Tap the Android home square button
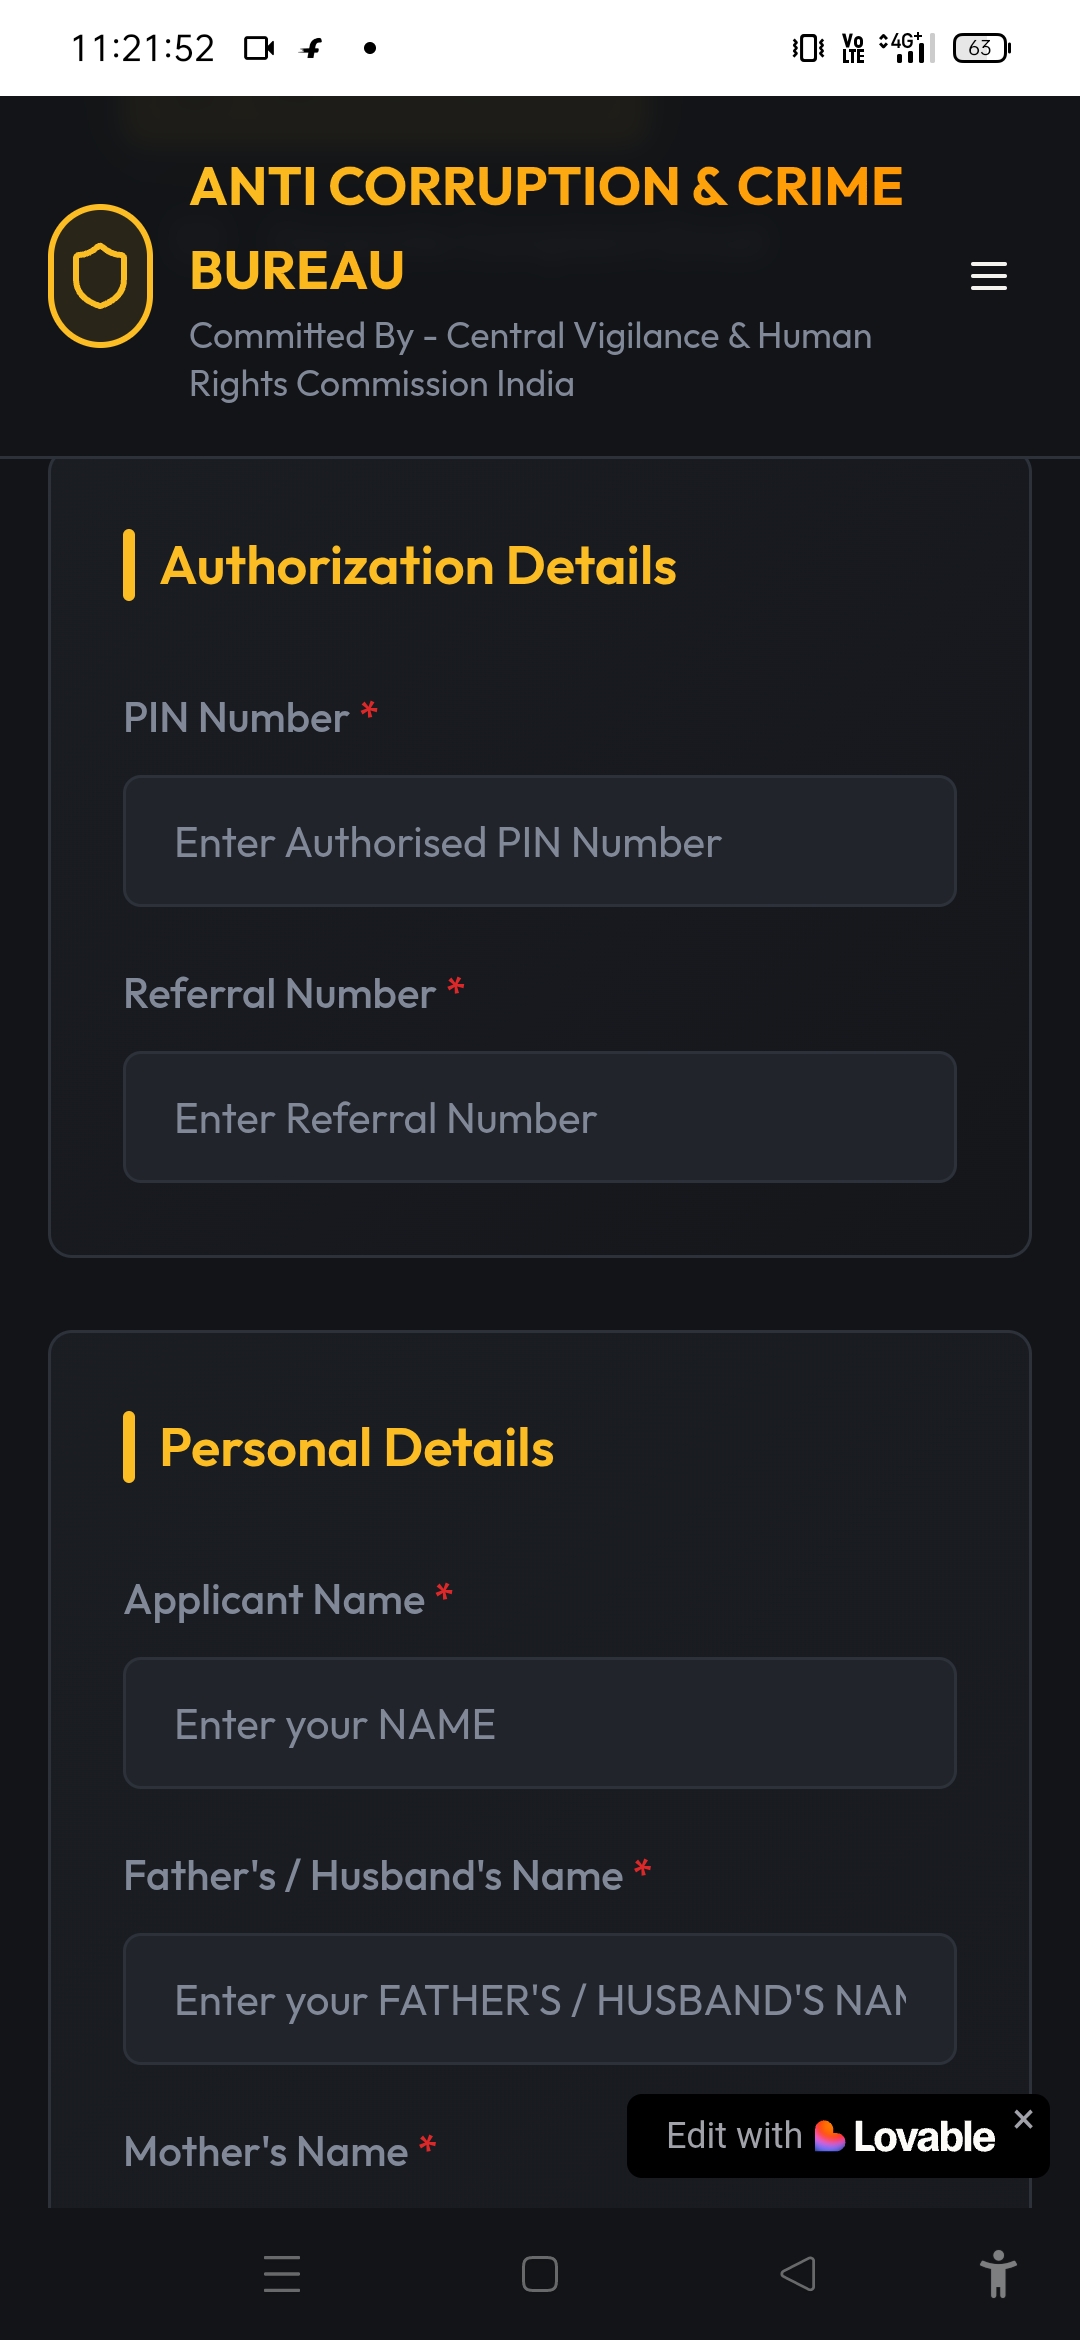Viewport: 1080px width, 2340px height. (540, 2274)
